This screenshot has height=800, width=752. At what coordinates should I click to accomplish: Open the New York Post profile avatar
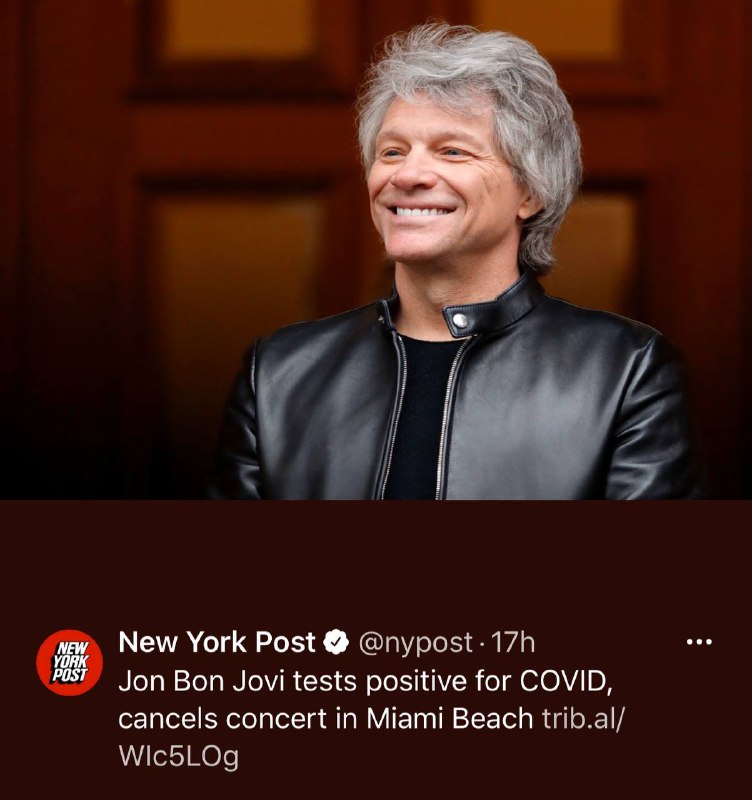(x=69, y=662)
